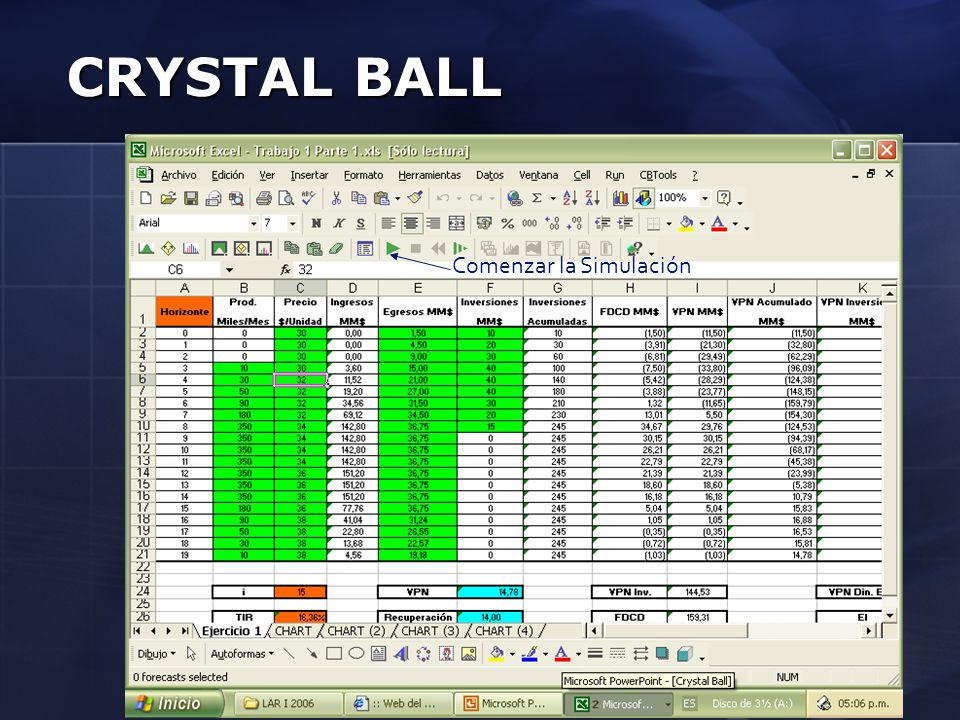This screenshot has height=720, width=960.
Task: Align text left
Action: (x=388, y=223)
